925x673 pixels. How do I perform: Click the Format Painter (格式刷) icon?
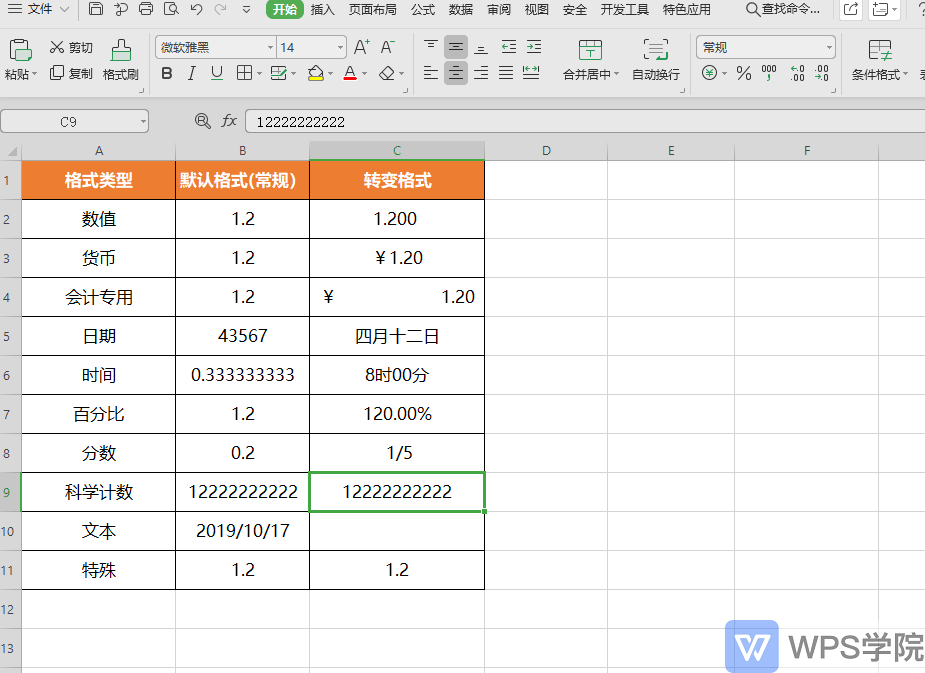click(121, 50)
